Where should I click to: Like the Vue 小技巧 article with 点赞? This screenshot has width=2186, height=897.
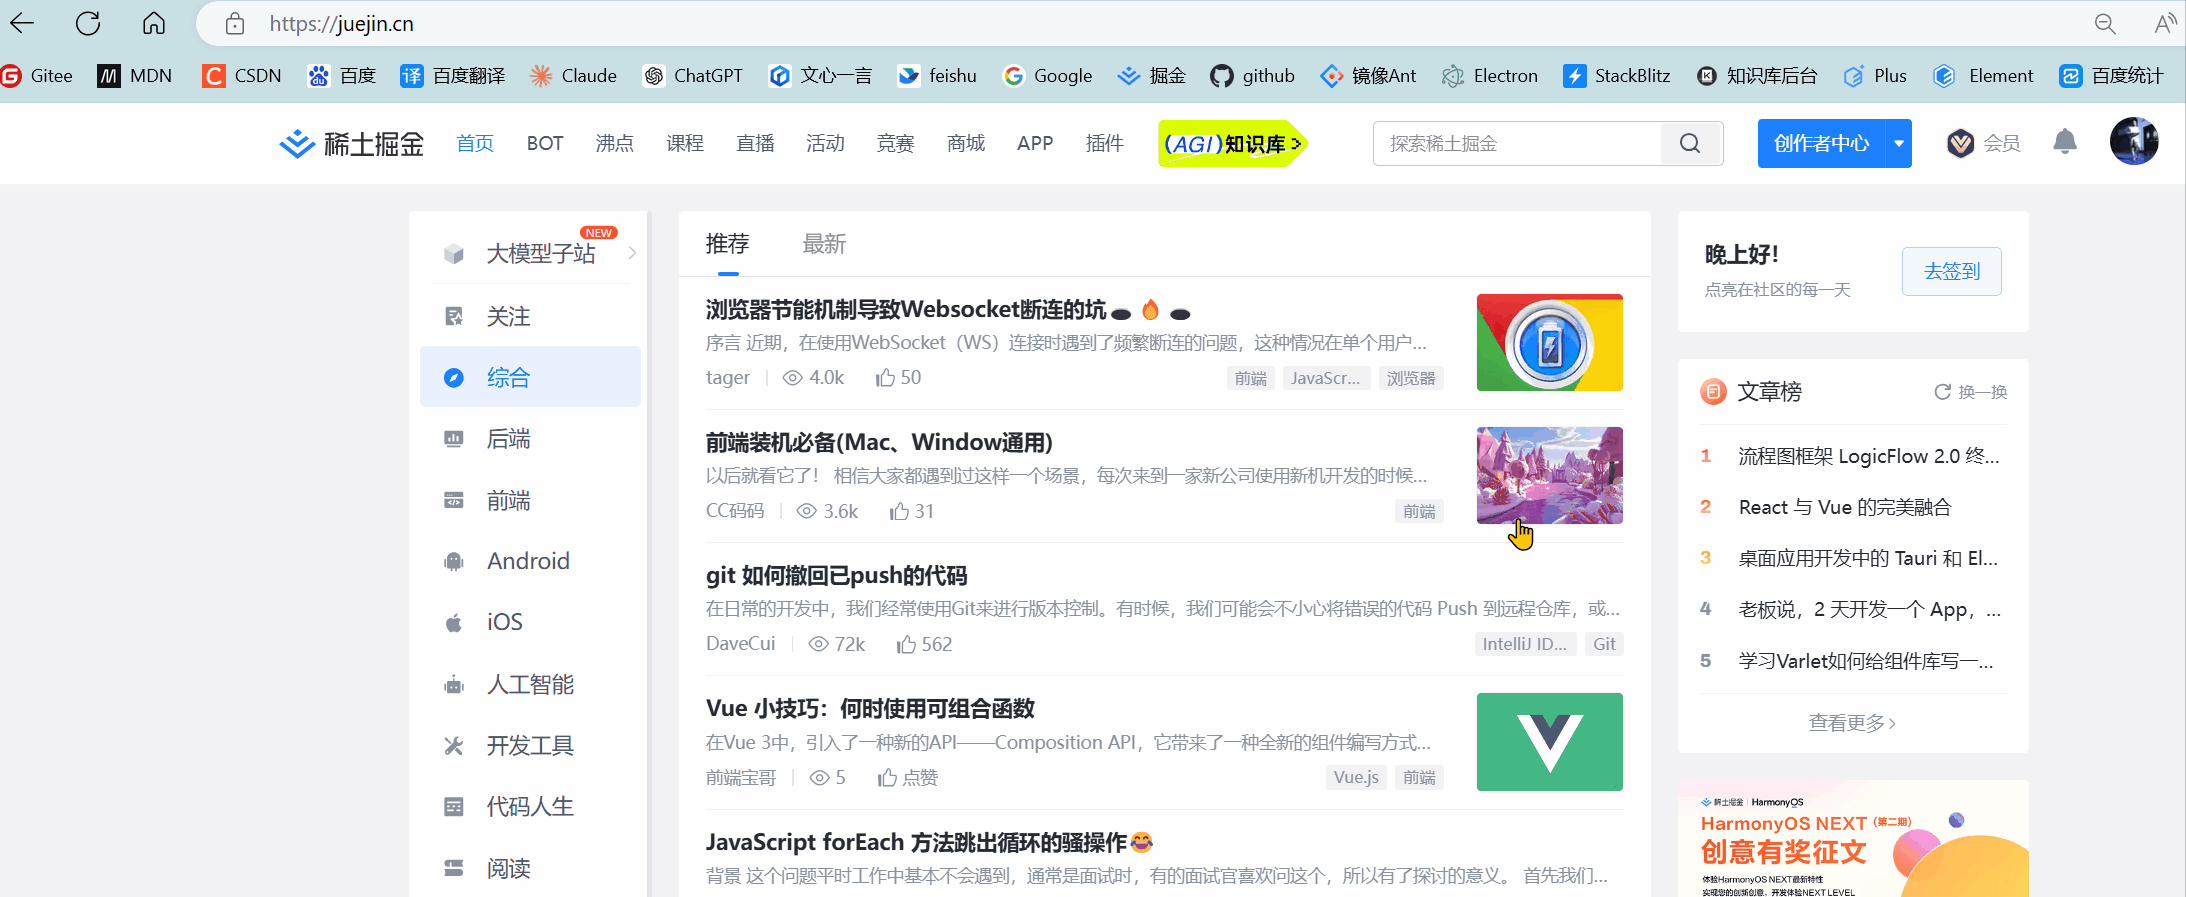(x=907, y=778)
